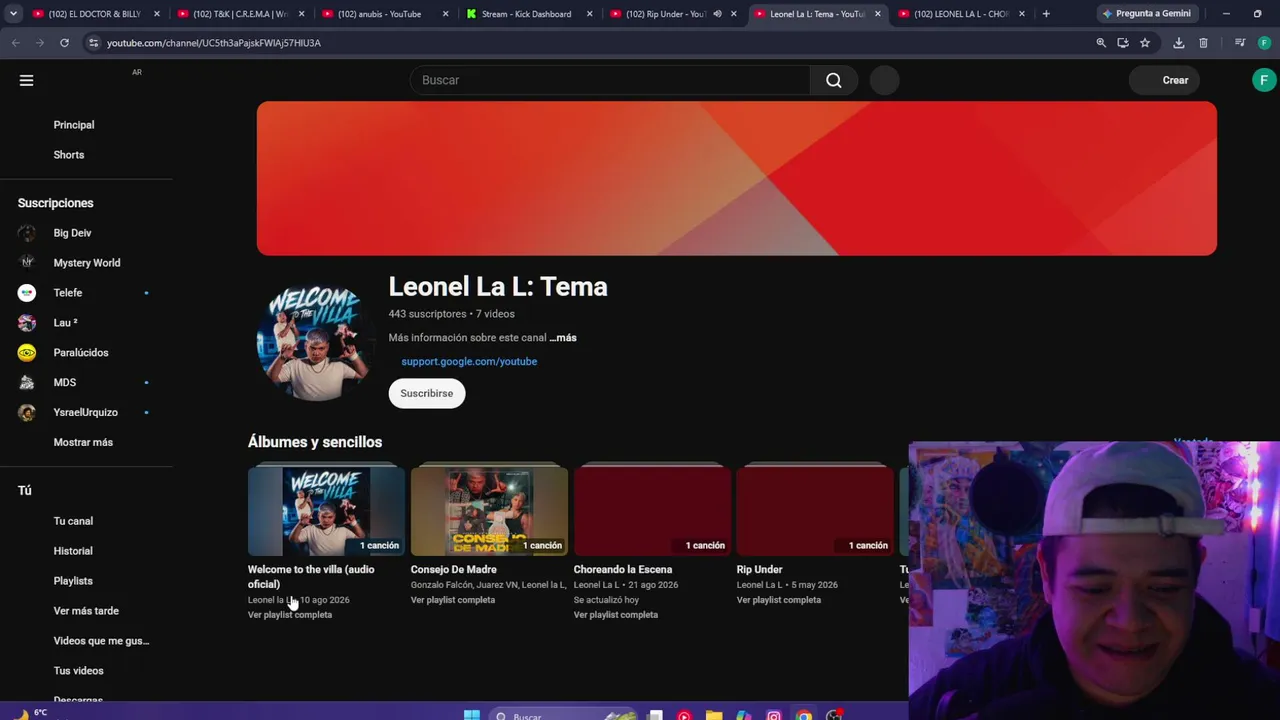Click Ver playlist completa under Rip Under
The height and width of the screenshot is (720, 1280).
(779, 600)
